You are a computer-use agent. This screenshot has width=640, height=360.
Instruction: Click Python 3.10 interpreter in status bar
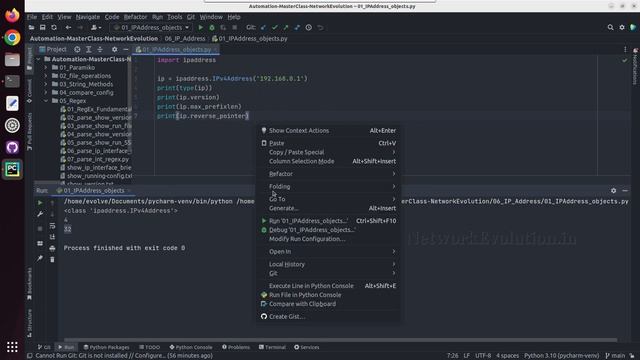click(x=561, y=356)
